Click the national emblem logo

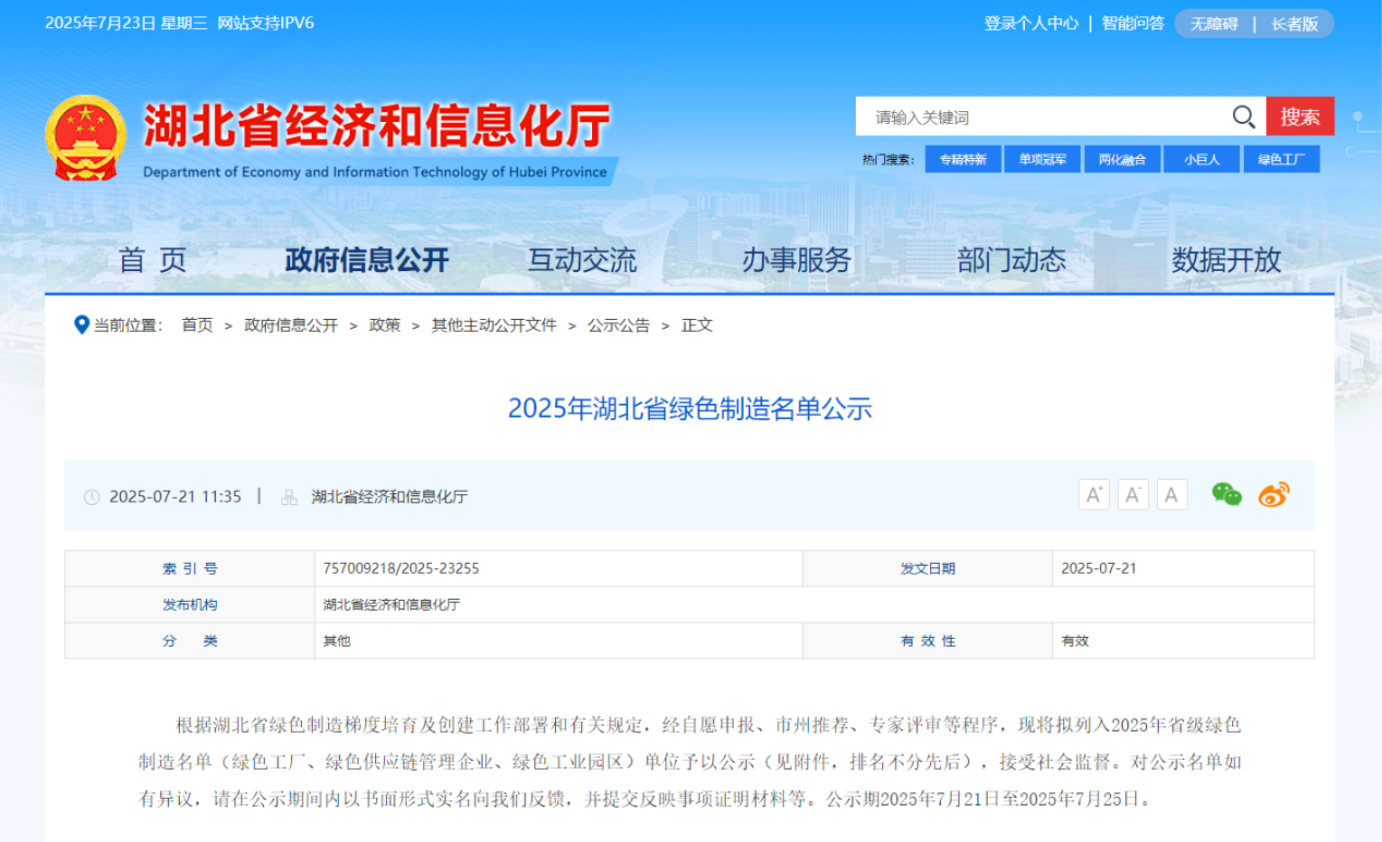[86, 138]
